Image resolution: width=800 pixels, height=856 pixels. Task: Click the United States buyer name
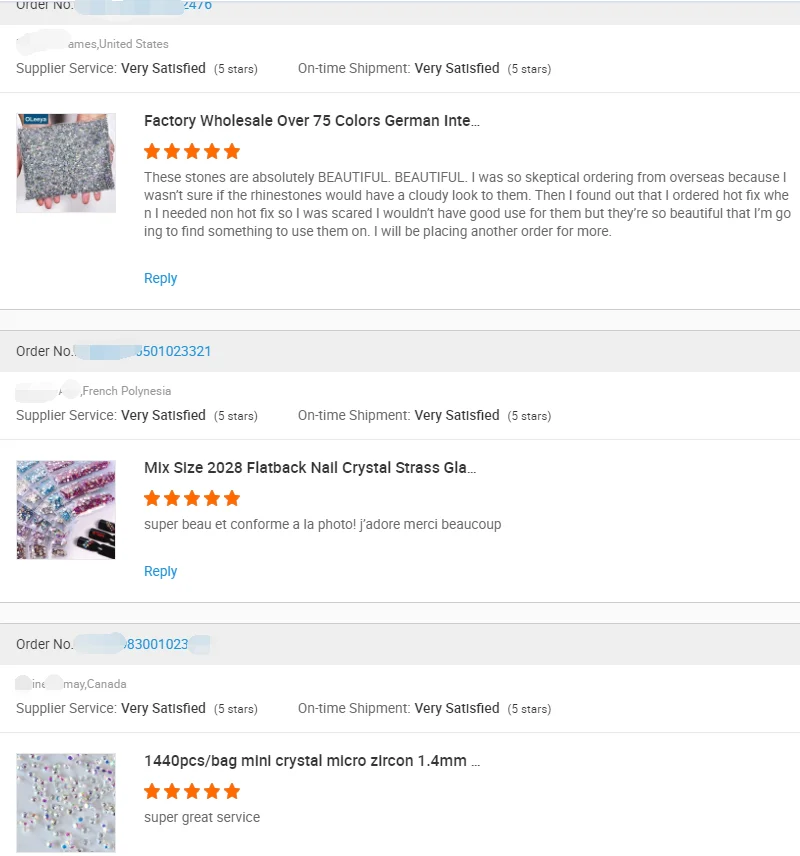(90, 44)
